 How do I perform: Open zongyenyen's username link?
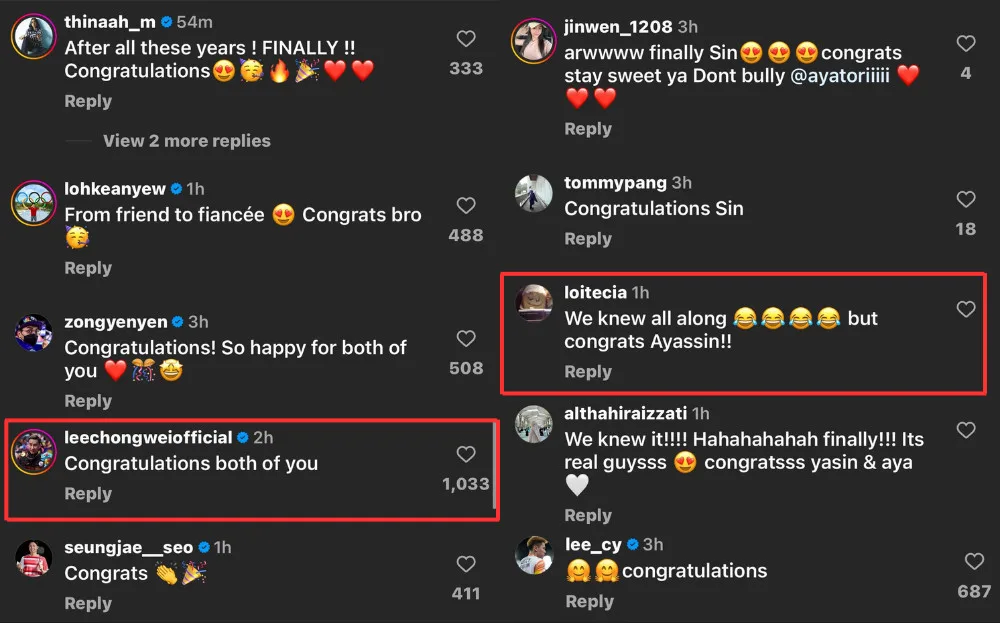pos(116,322)
